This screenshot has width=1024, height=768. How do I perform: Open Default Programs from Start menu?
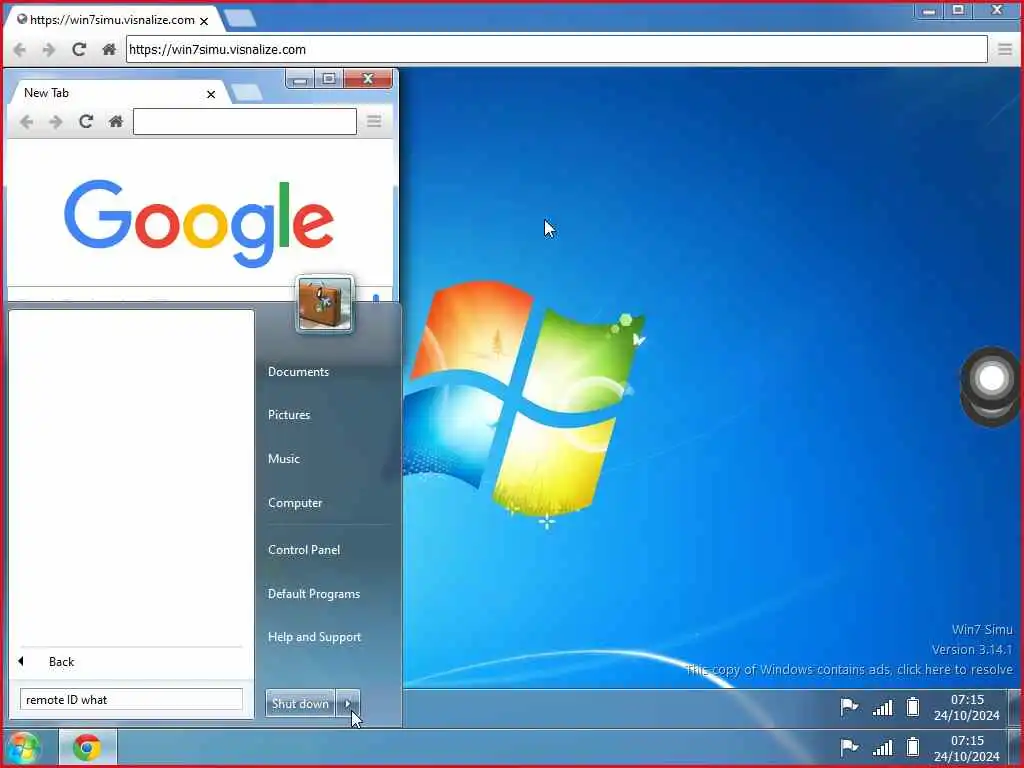(x=314, y=594)
